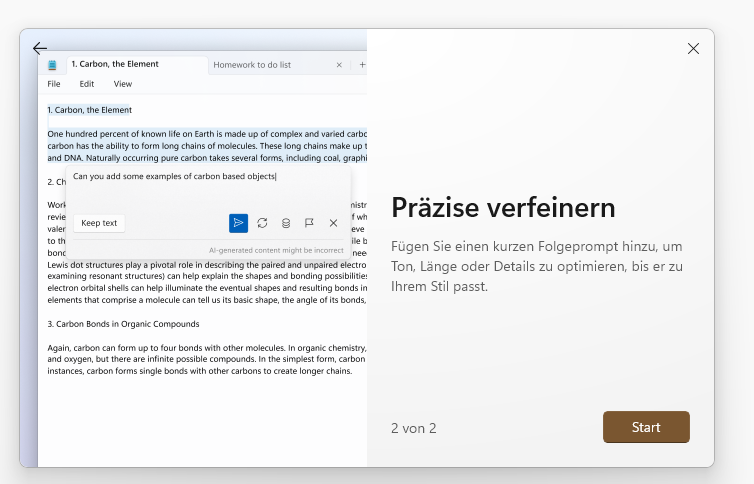Click the Notepad app icon
754x484 pixels.
[x=53, y=65]
